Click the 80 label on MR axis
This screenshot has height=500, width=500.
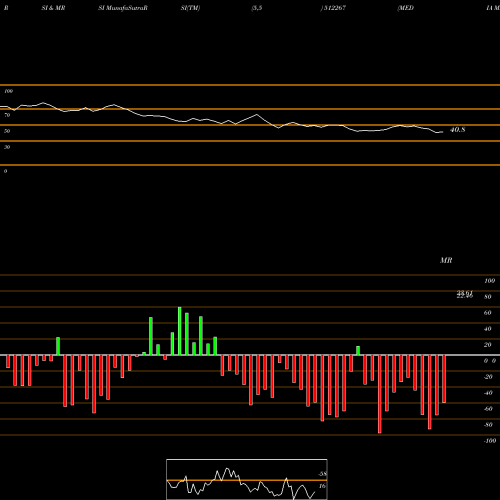click(488, 297)
